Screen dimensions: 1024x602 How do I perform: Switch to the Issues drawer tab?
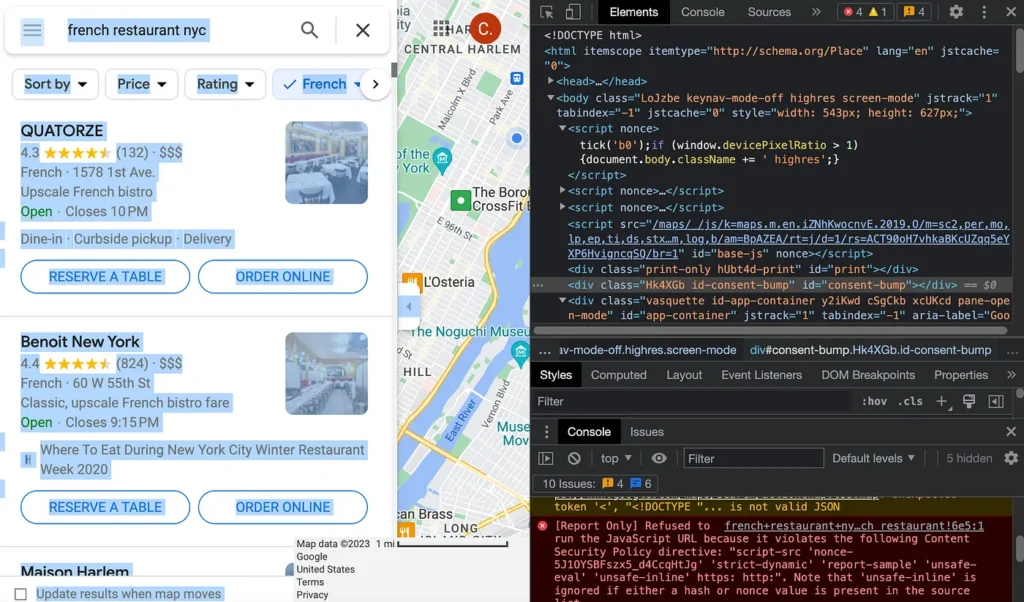click(x=647, y=432)
